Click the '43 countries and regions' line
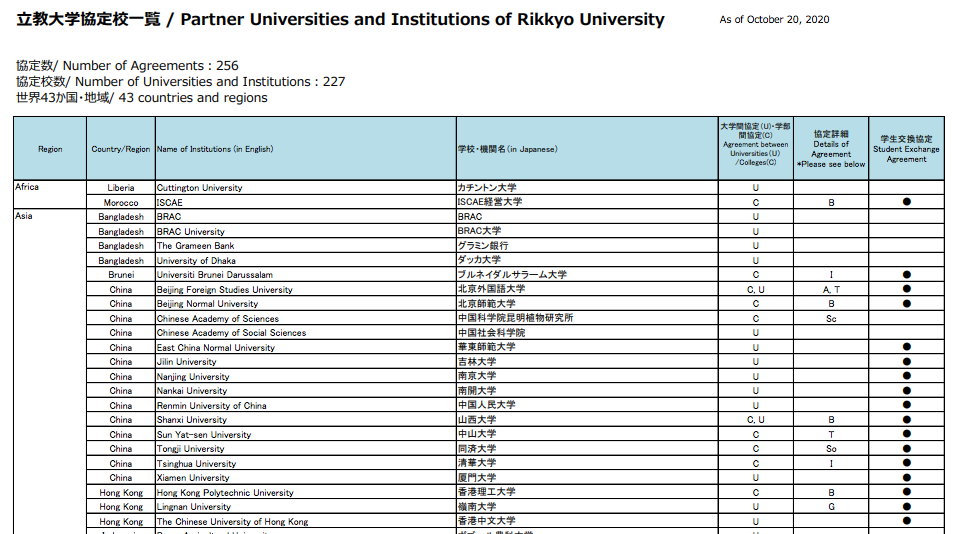Image resolution: width=960 pixels, height=534 pixels. [x=193, y=97]
